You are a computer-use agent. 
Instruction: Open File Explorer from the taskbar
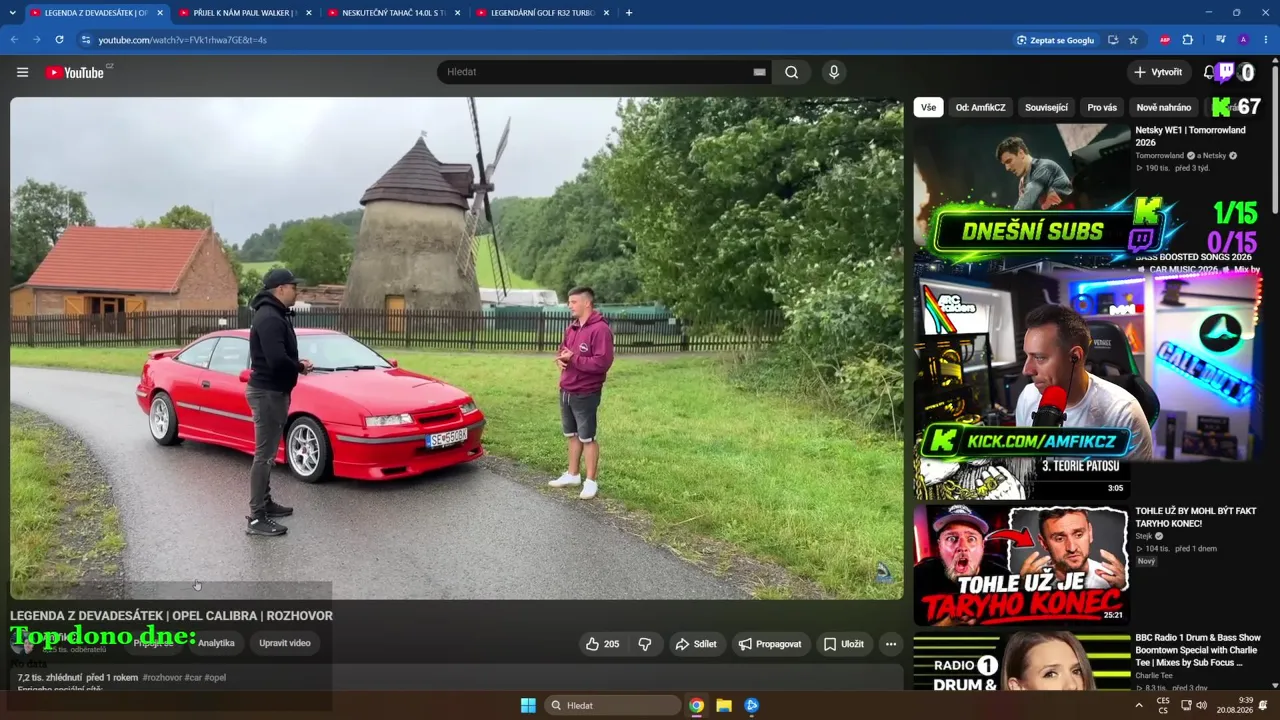coord(724,705)
